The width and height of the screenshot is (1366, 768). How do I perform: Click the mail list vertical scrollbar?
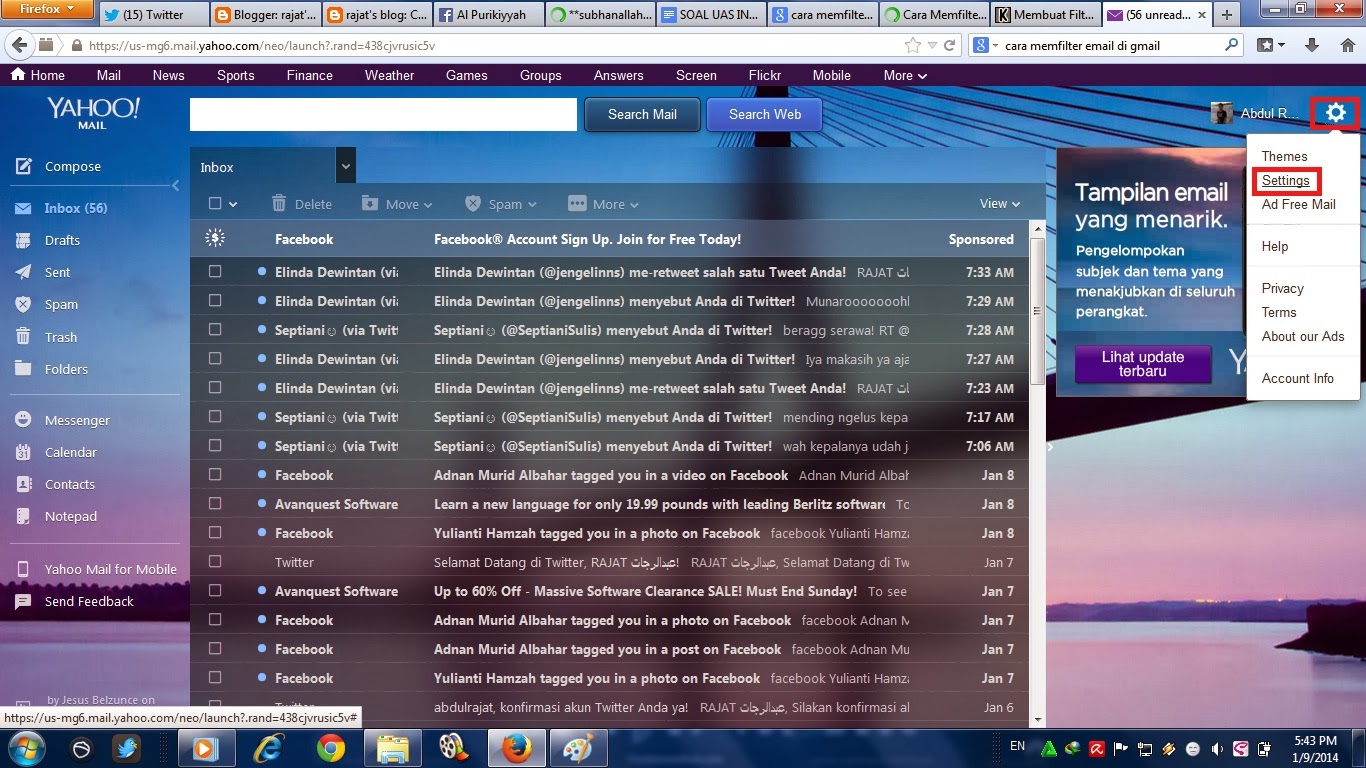tap(1037, 310)
